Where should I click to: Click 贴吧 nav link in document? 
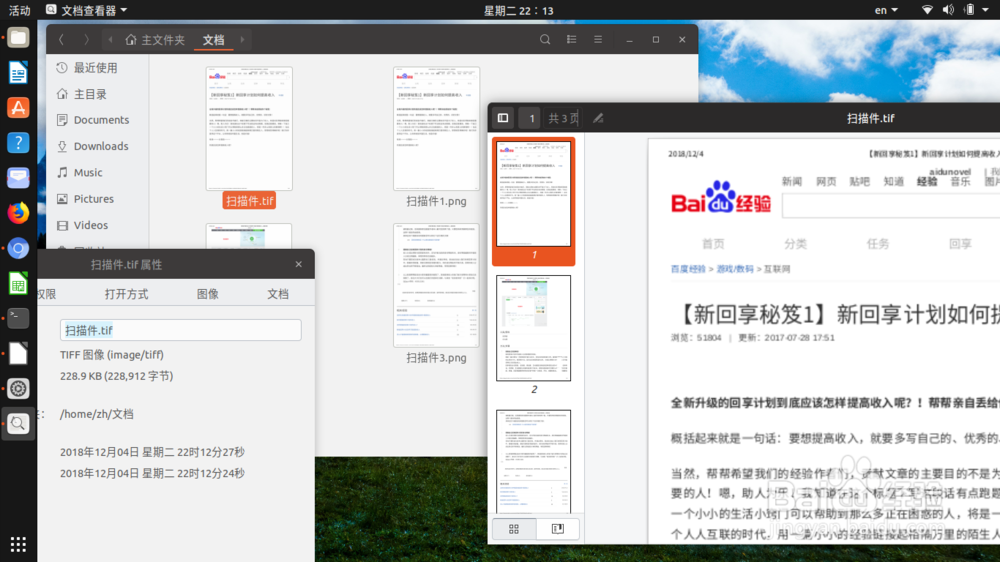point(860,182)
